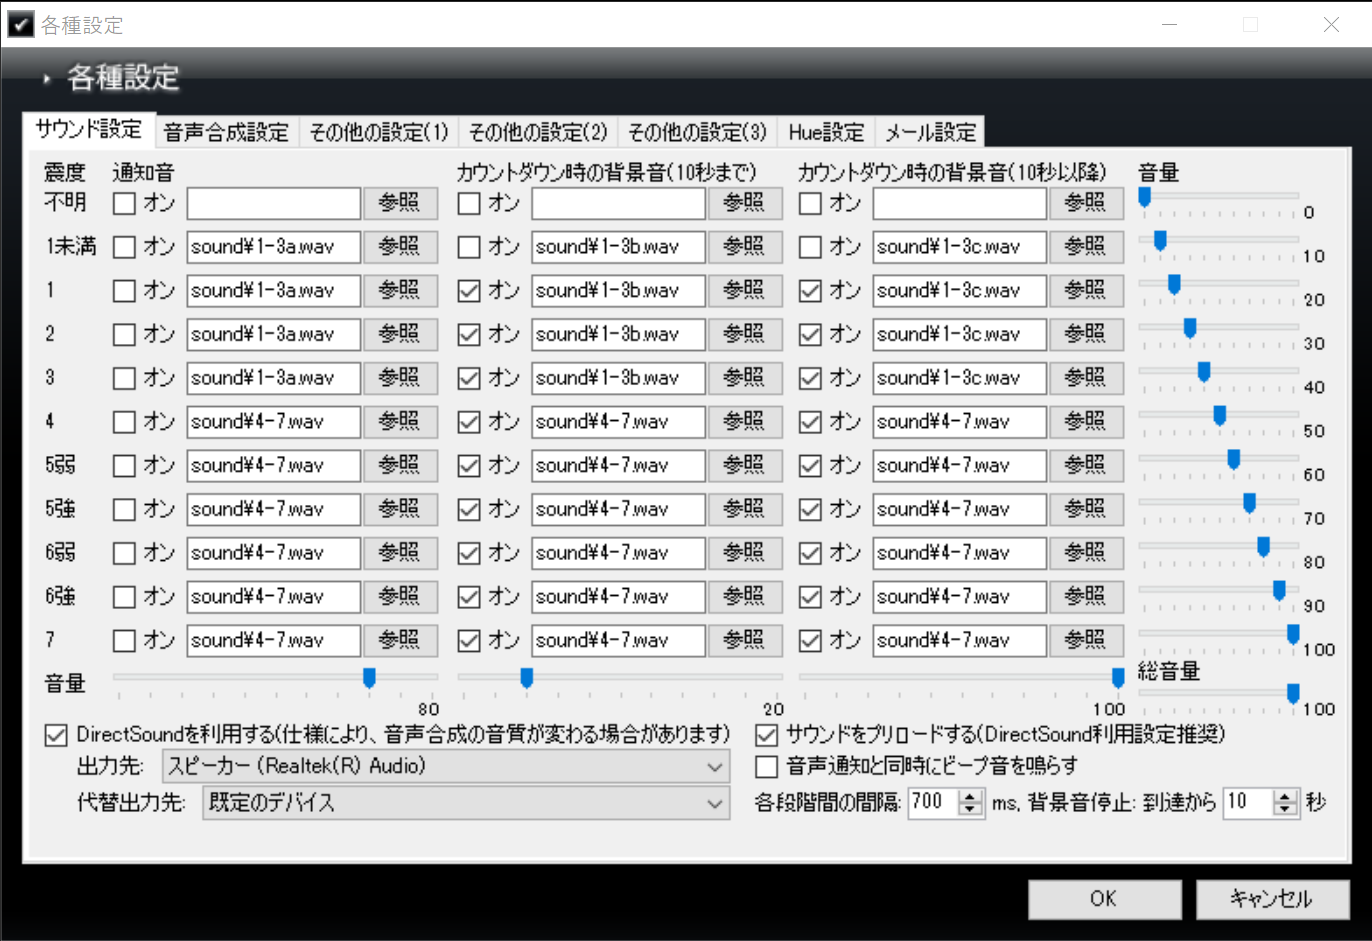Click the 各種設定 title bar app icon
This screenshot has width=1372, height=941.
tap(20, 24)
